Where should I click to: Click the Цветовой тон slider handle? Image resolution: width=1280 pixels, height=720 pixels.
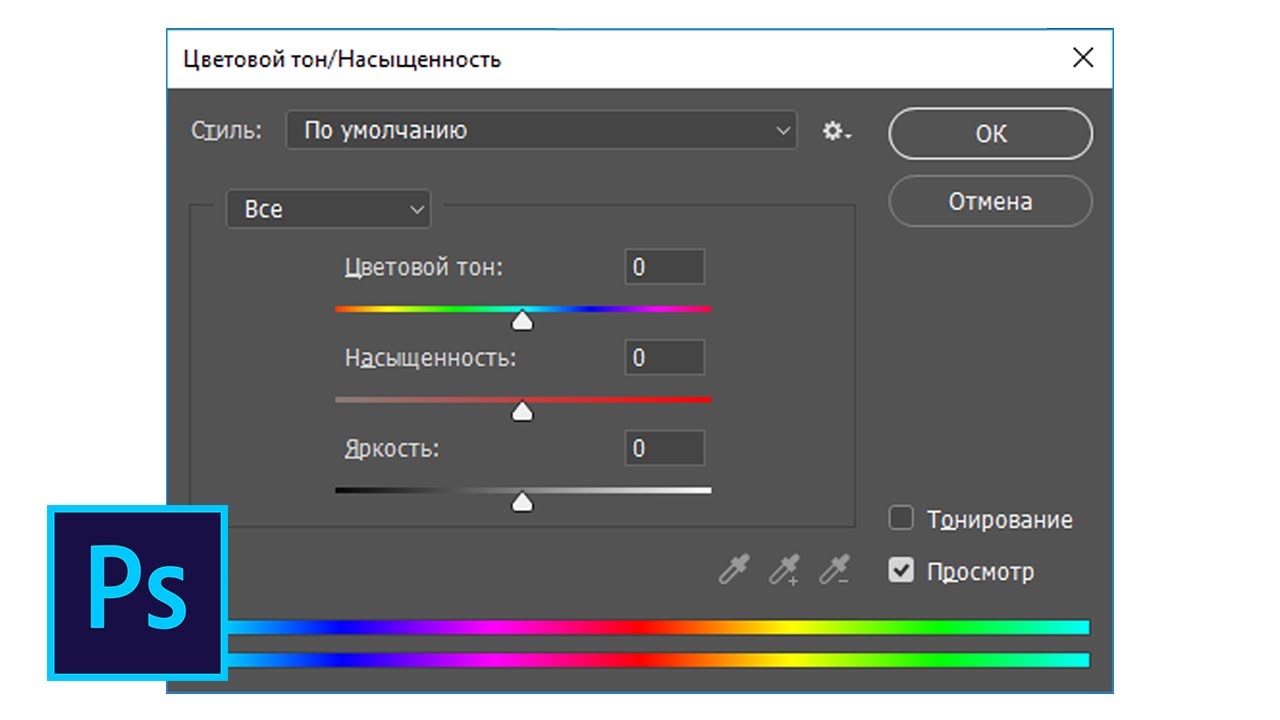point(522,320)
